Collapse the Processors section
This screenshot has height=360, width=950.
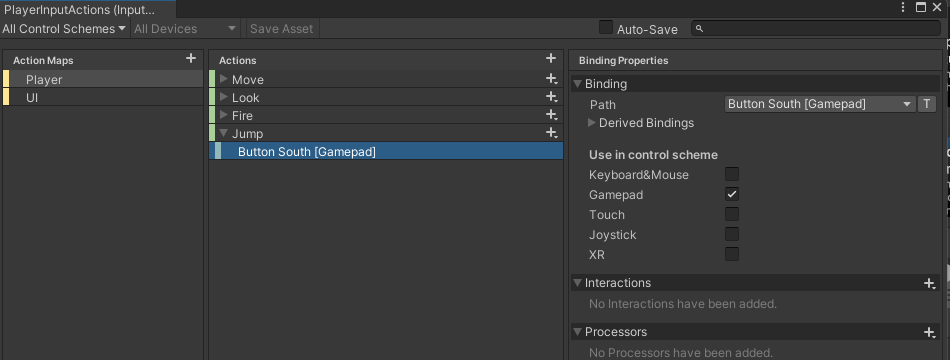click(577, 332)
